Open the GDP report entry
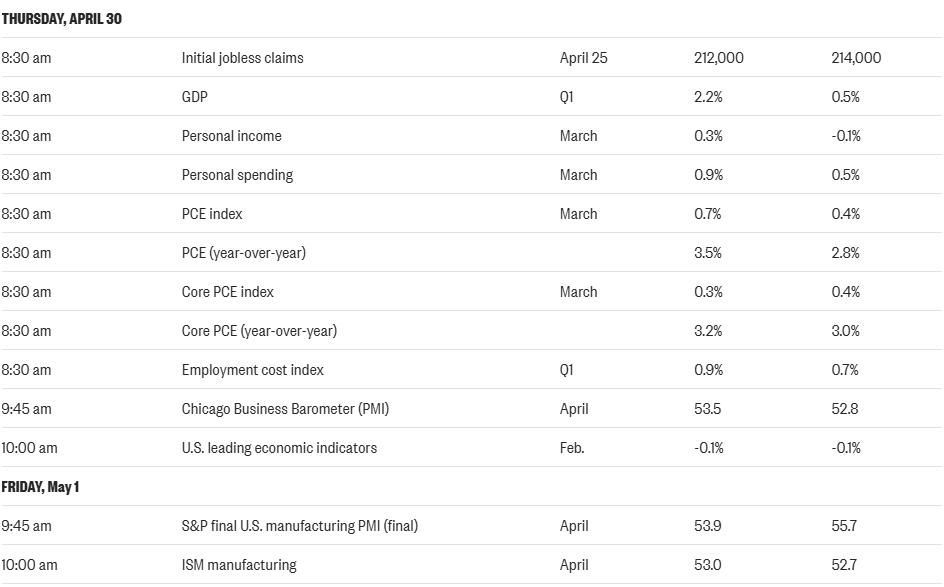 (x=195, y=97)
